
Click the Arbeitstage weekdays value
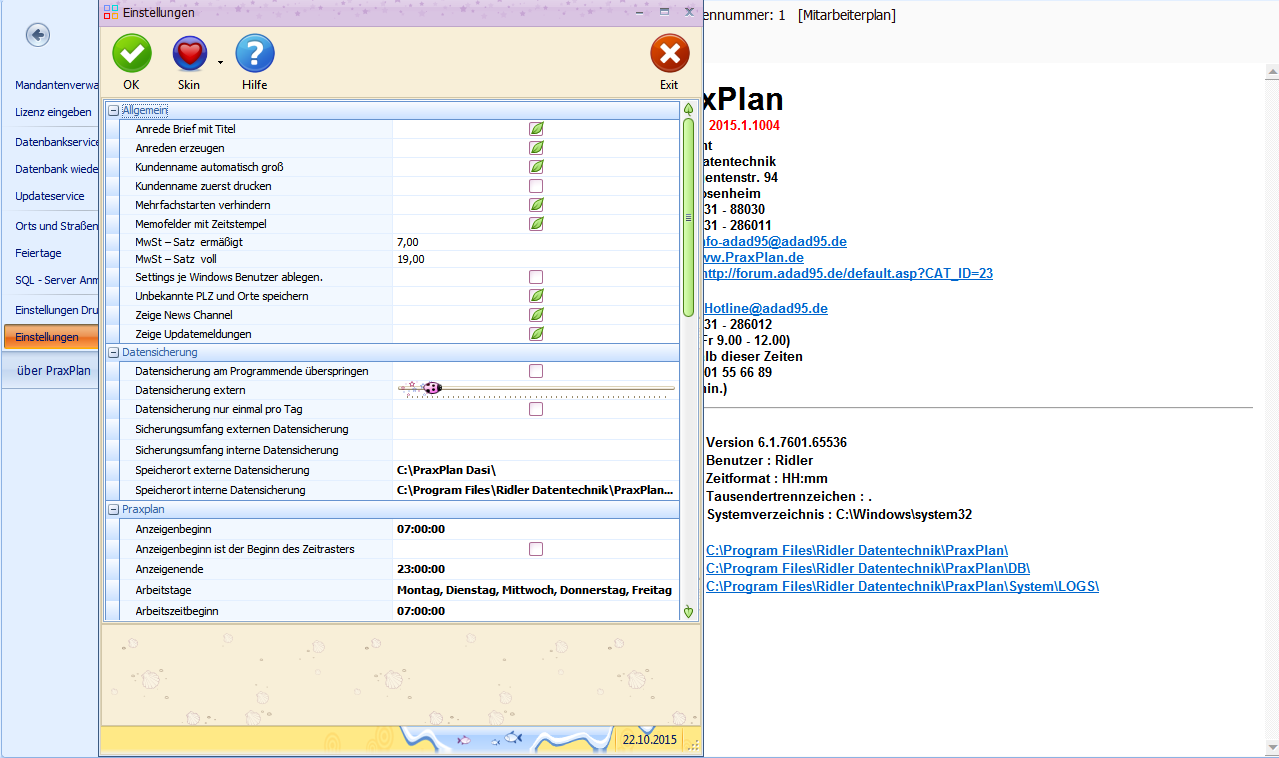(x=534, y=590)
